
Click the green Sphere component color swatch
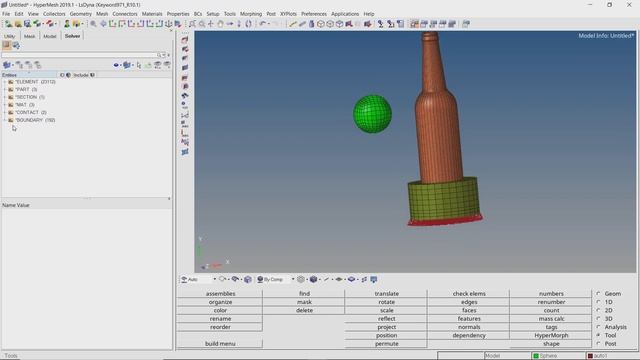tap(536, 356)
